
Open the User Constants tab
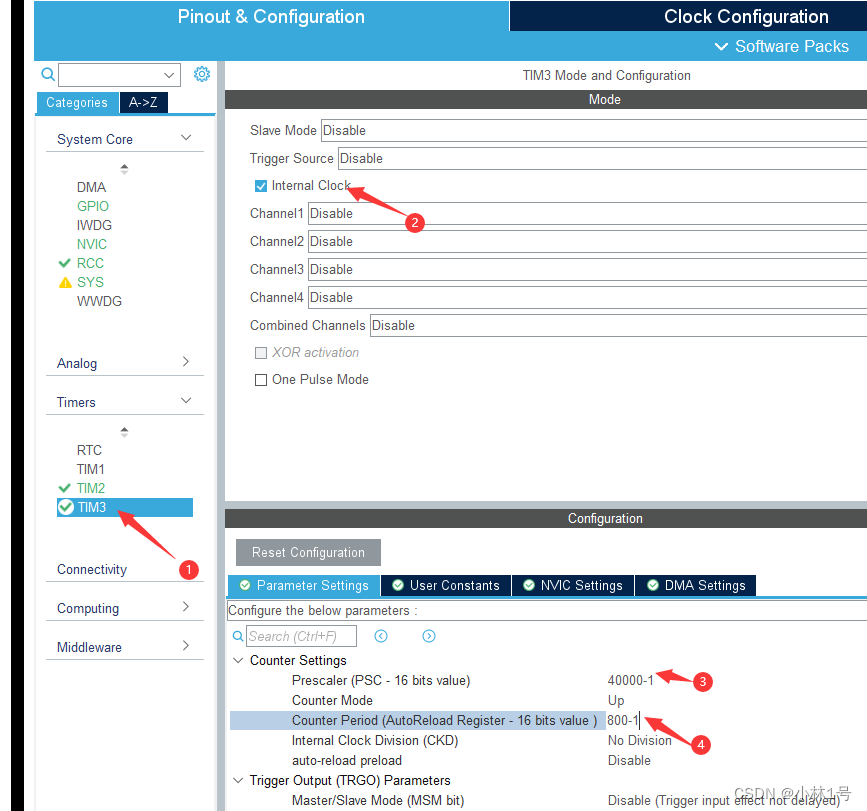(x=446, y=585)
